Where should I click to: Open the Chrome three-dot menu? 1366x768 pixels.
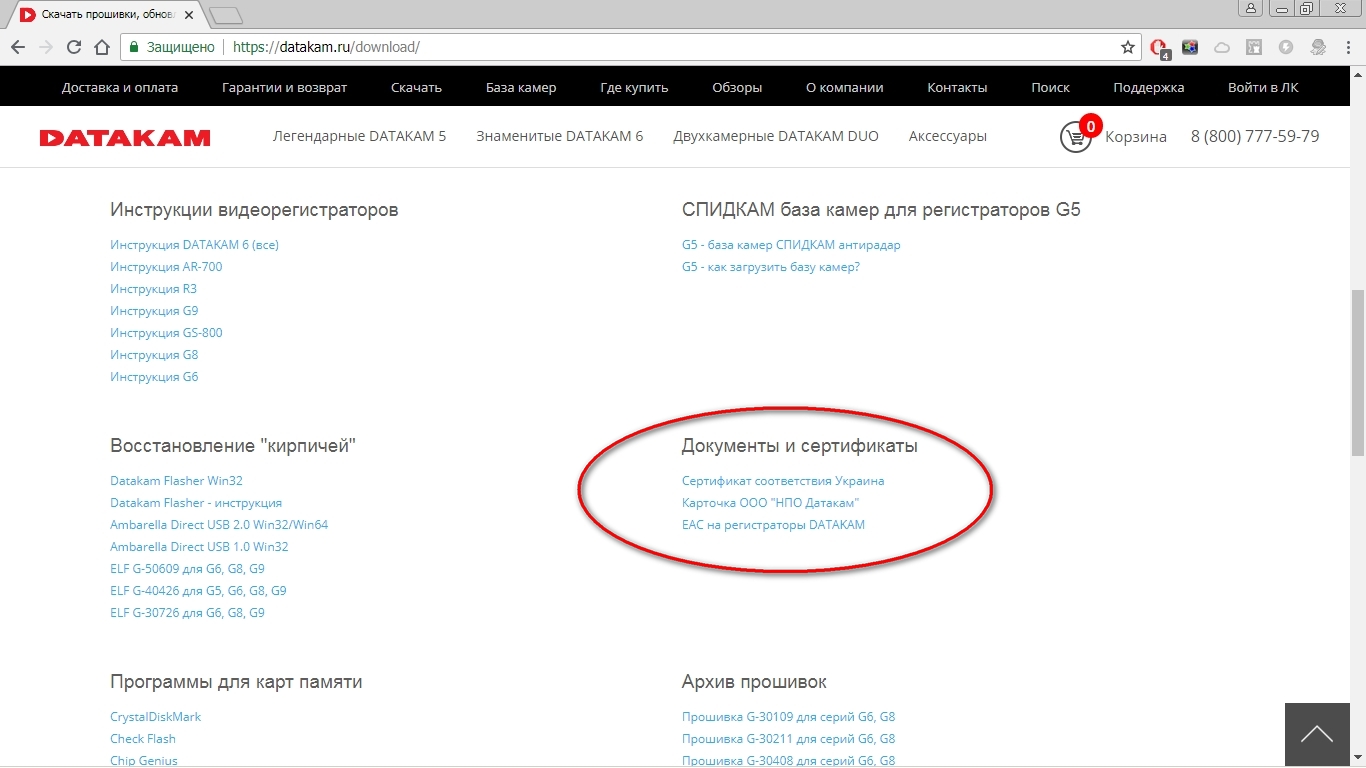point(1349,47)
